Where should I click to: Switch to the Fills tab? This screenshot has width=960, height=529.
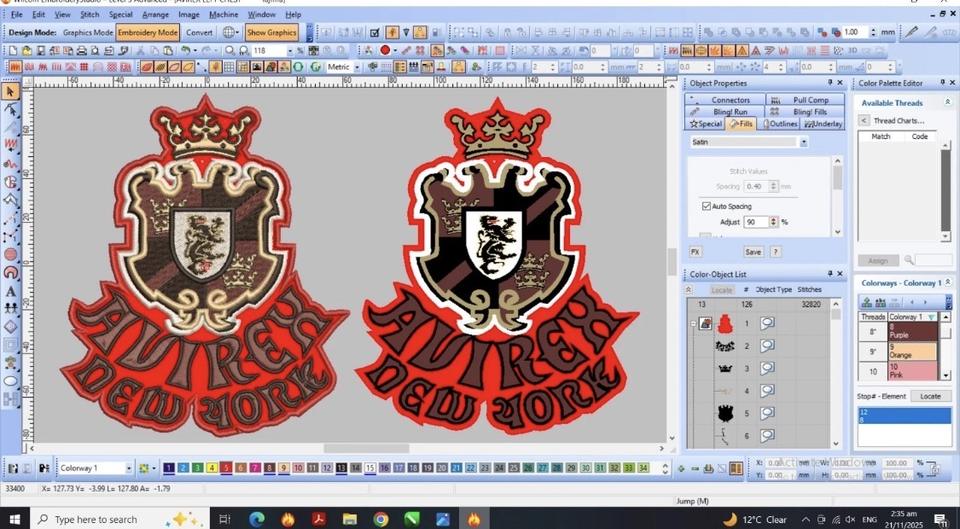(x=741, y=124)
